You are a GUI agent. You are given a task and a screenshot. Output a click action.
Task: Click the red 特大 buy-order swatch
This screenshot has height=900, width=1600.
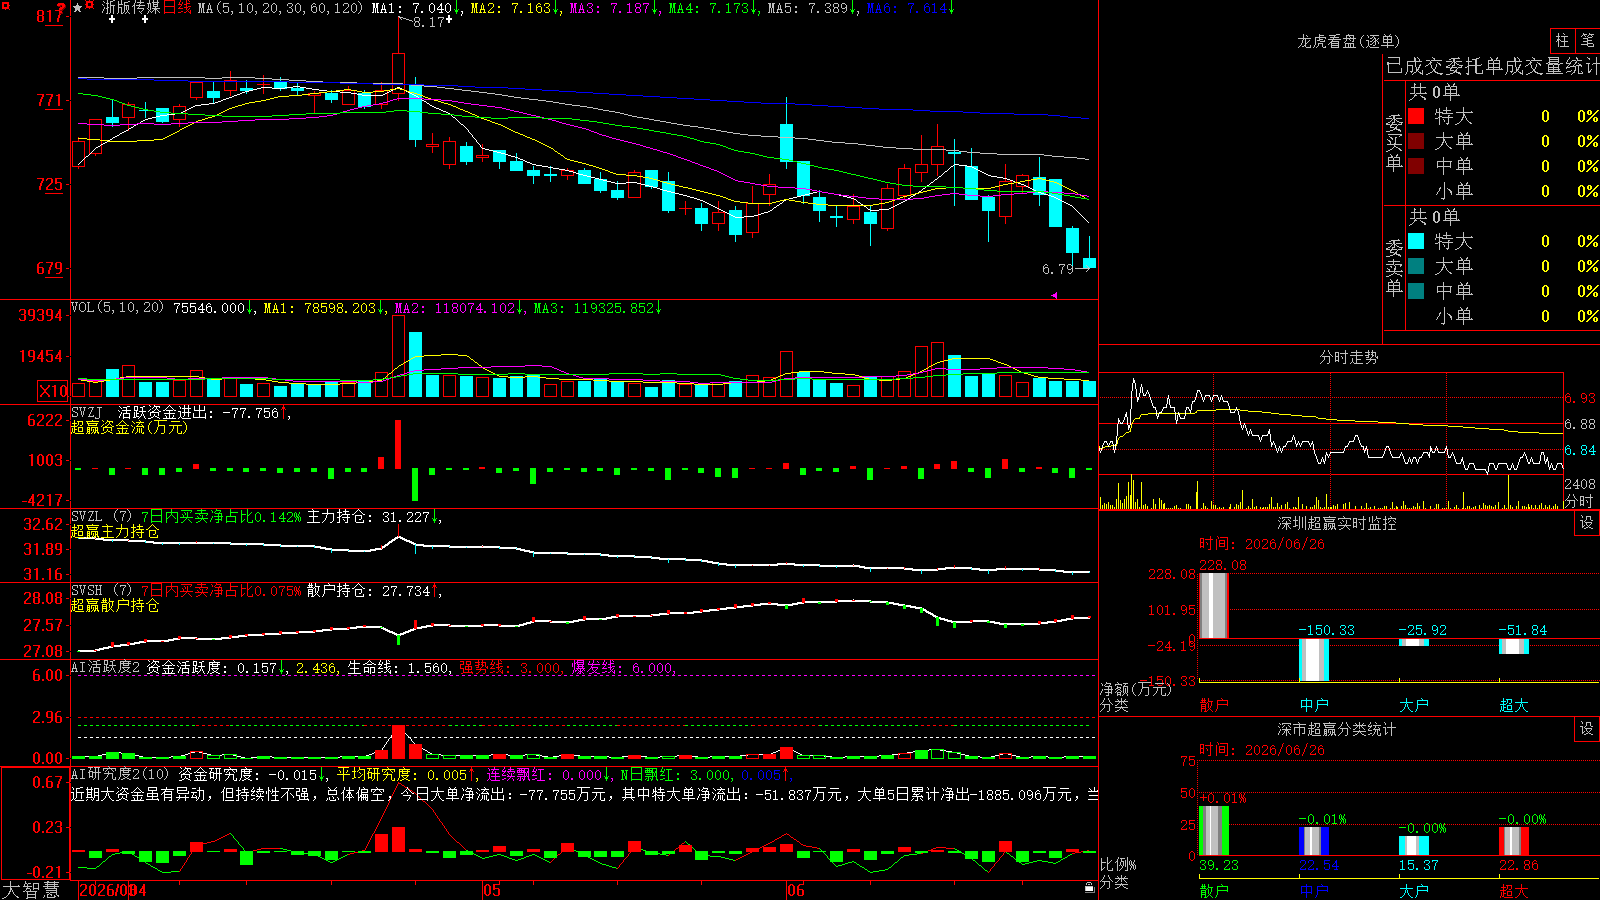click(x=1416, y=116)
